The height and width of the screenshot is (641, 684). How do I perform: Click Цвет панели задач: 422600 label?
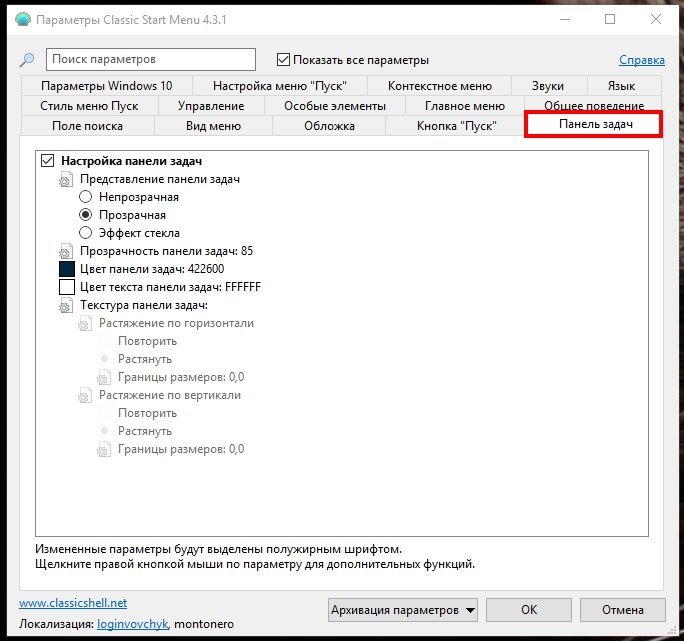(152, 269)
